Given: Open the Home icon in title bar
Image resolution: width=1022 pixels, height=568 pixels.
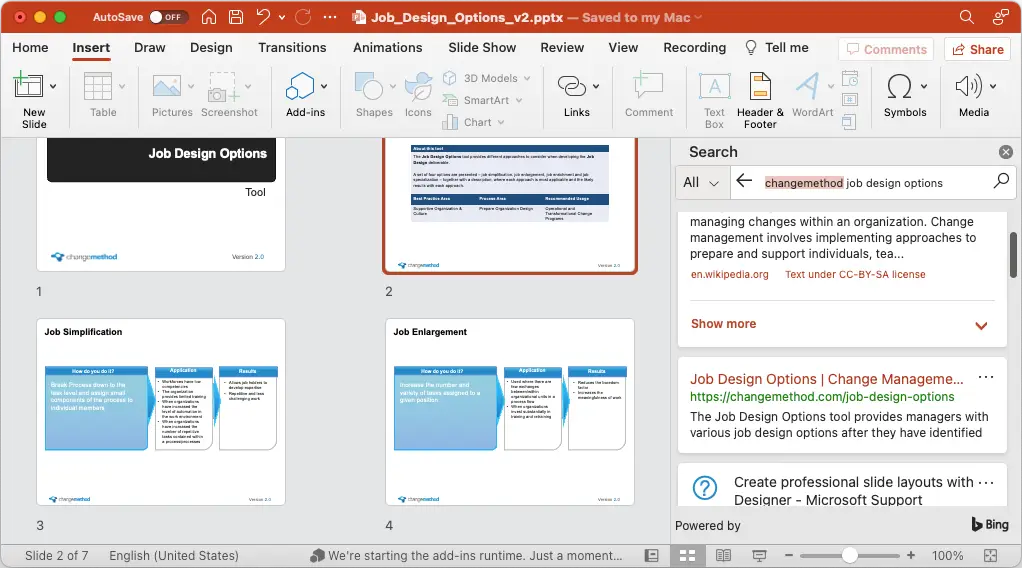Looking at the screenshot, I should 209,17.
